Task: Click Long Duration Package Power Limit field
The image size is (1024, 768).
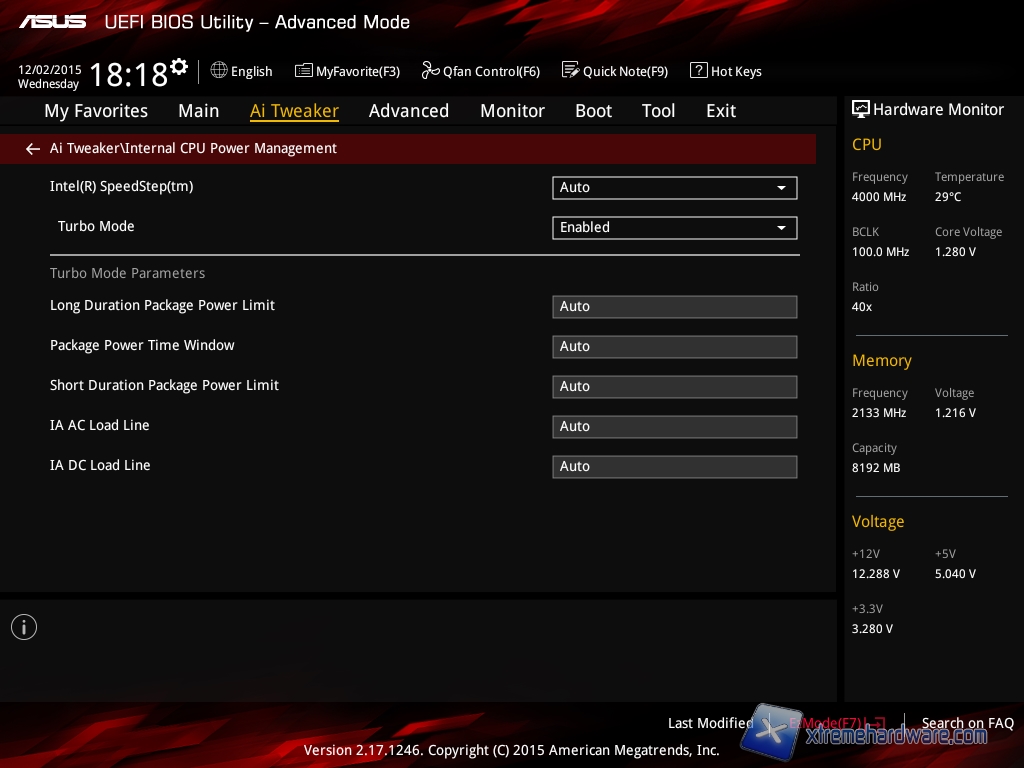Action: pyautogui.click(x=674, y=307)
